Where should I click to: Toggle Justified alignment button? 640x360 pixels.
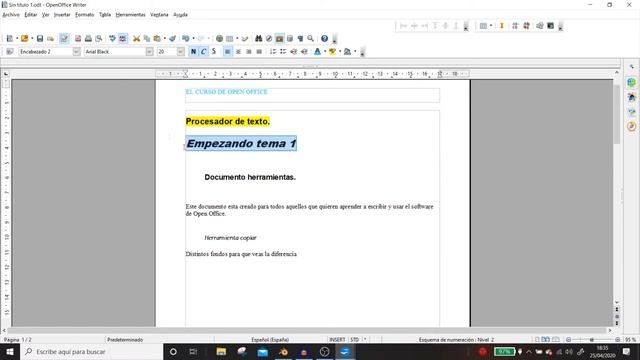click(259, 51)
